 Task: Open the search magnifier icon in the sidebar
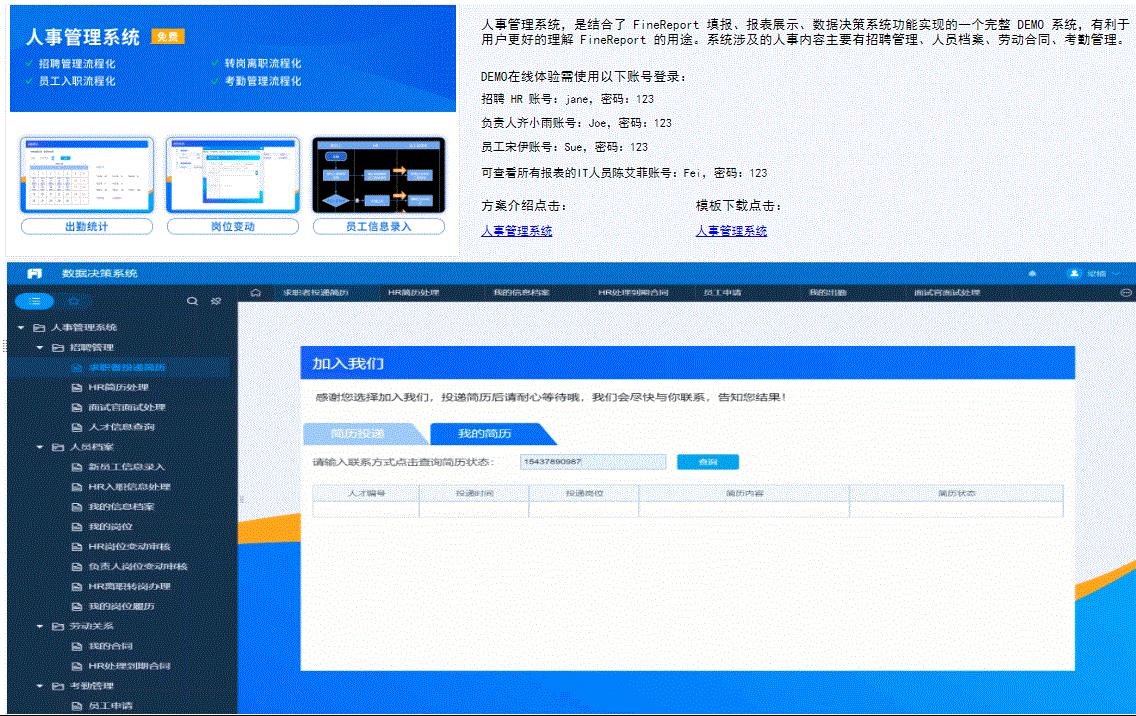click(x=192, y=301)
